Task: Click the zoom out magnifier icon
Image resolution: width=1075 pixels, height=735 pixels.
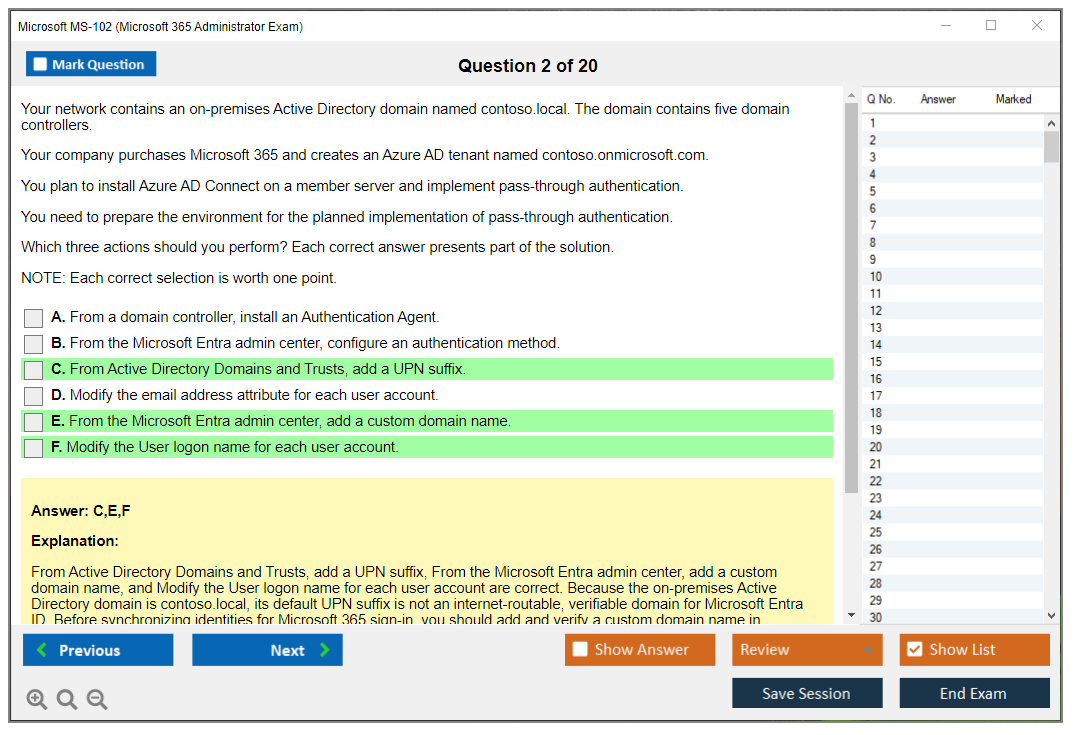Action: [97, 699]
